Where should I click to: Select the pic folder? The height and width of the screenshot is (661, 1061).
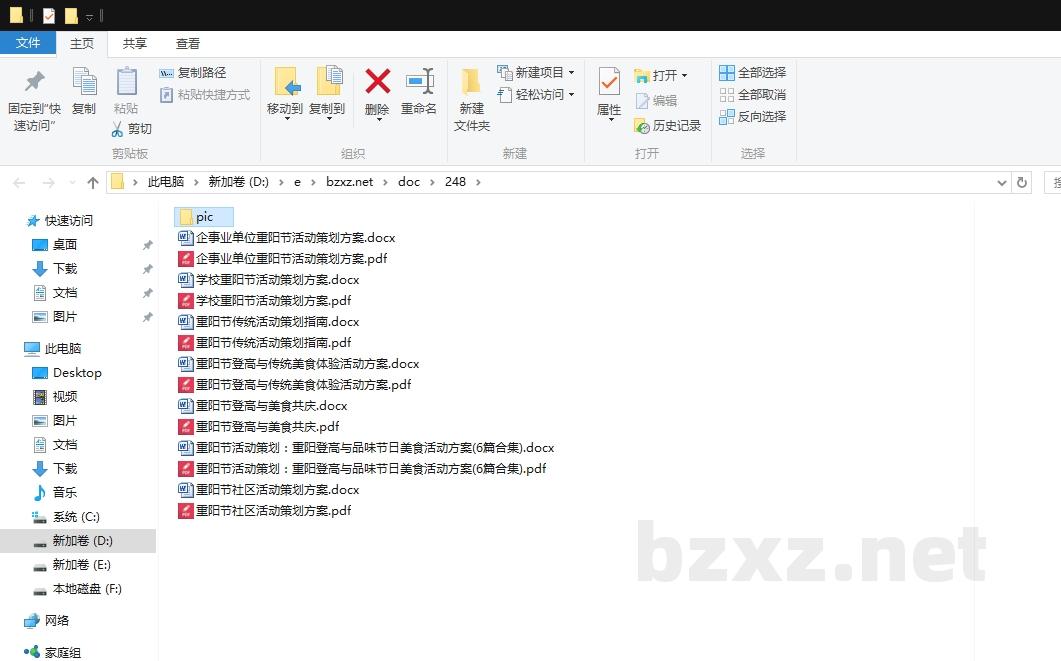coord(204,217)
